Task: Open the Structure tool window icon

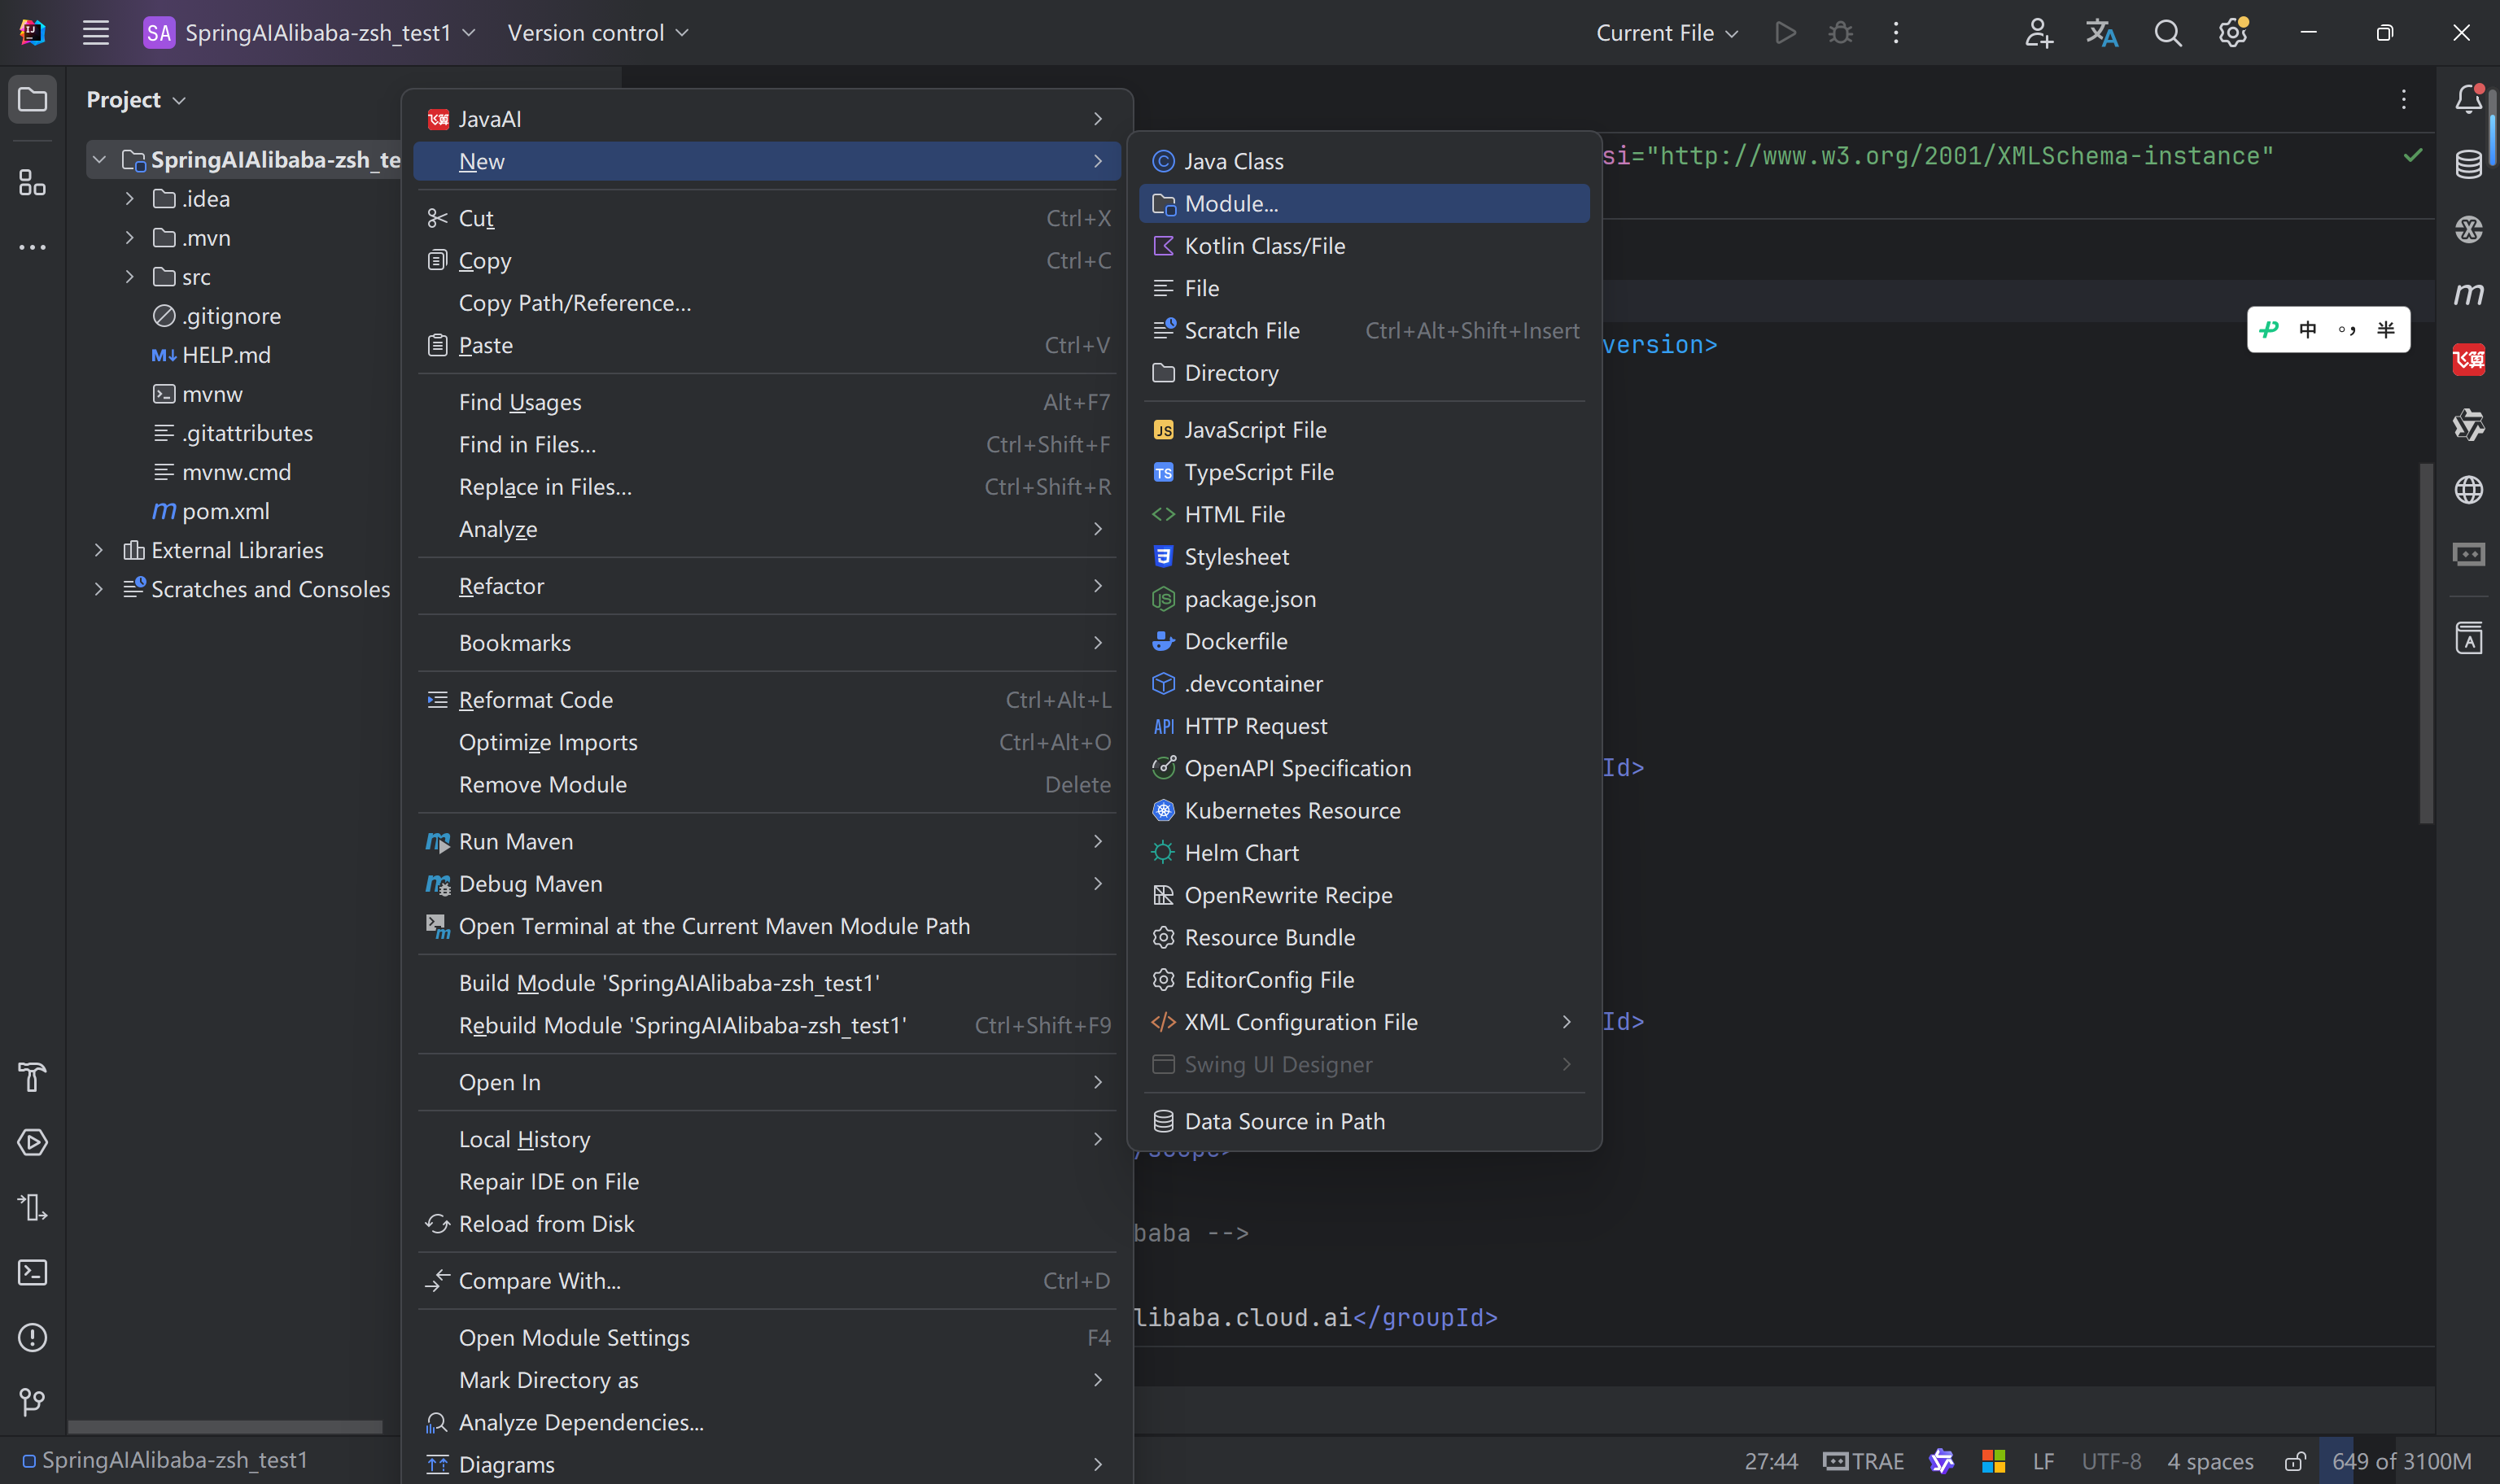Action: click(x=32, y=182)
